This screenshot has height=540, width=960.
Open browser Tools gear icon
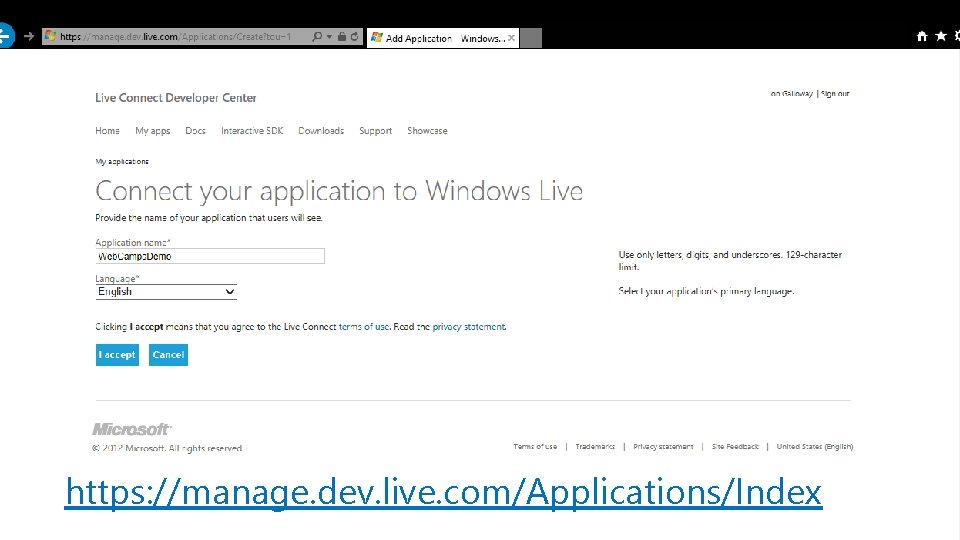point(957,37)
